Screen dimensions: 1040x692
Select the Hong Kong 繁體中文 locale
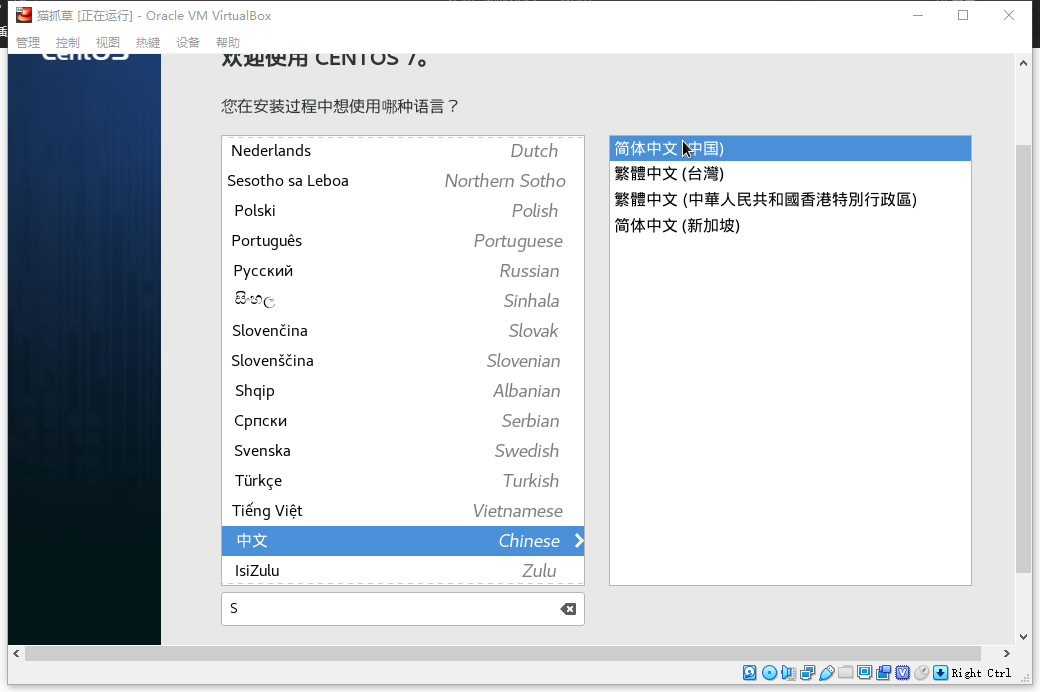tap(790, 200)
